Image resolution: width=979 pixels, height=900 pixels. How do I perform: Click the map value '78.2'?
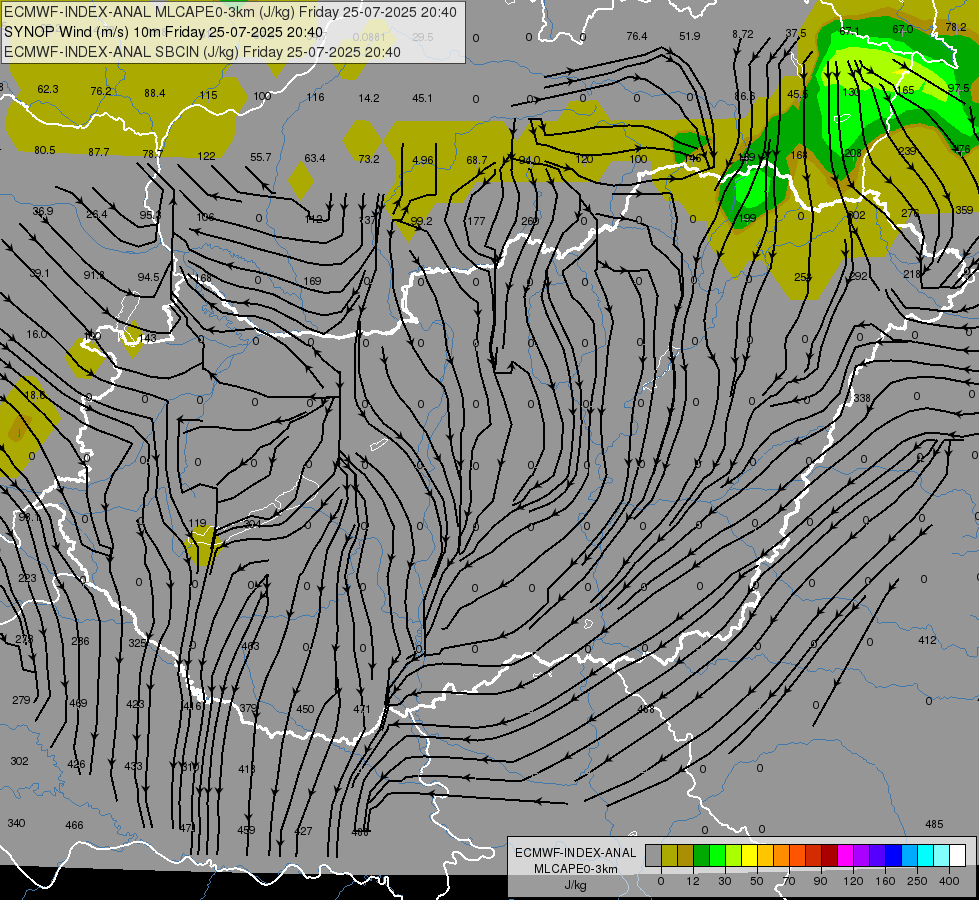coord(955,27)
